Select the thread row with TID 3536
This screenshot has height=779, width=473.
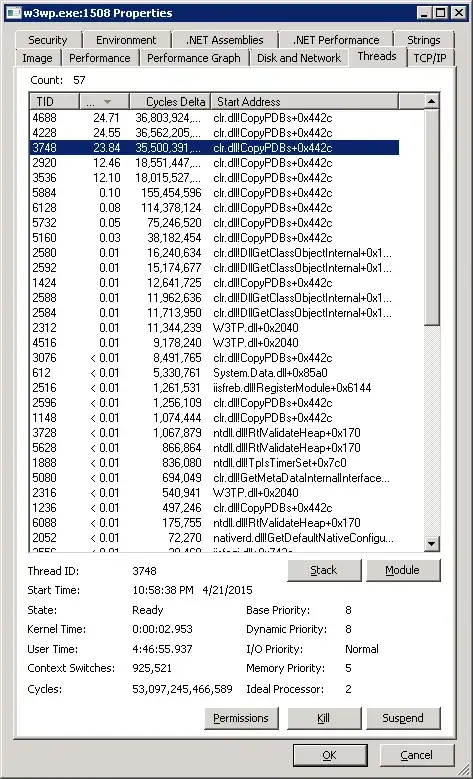coord(214,178)
